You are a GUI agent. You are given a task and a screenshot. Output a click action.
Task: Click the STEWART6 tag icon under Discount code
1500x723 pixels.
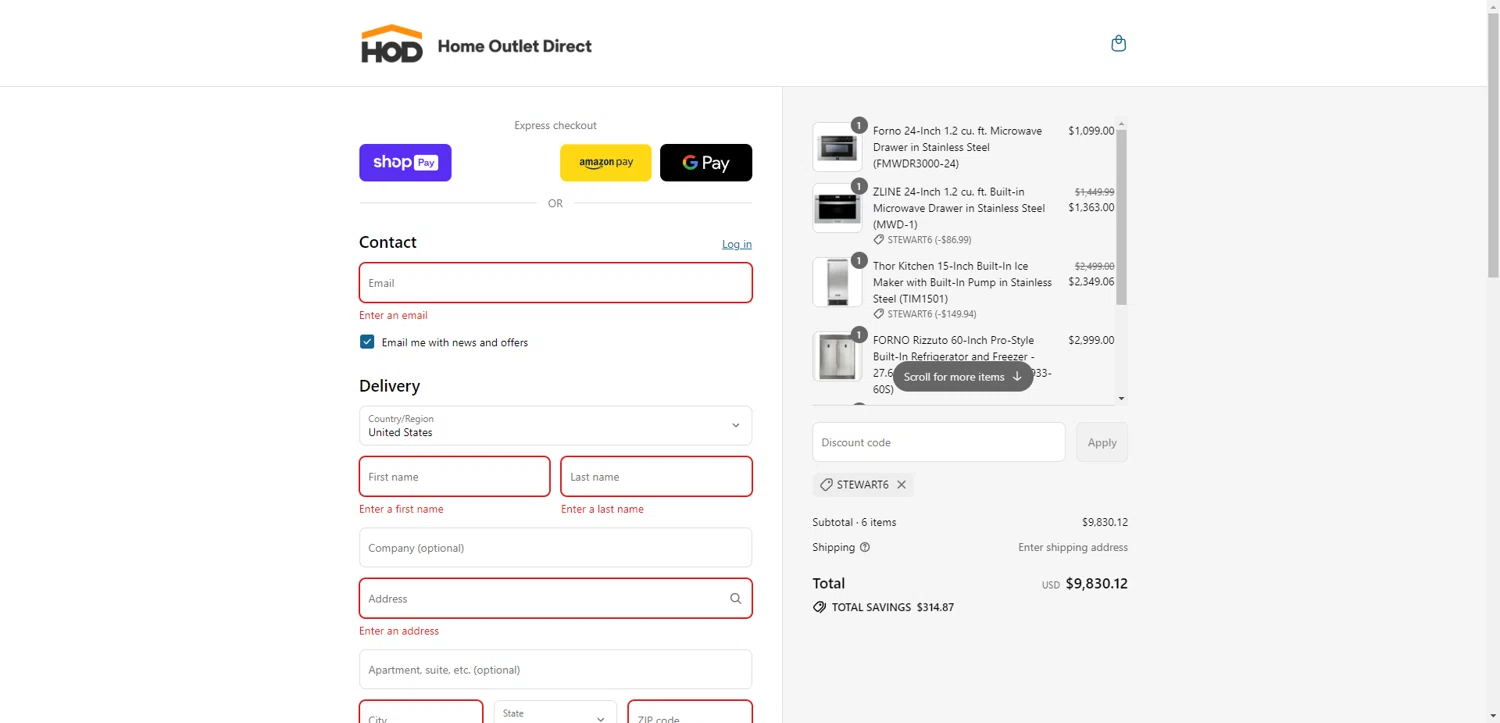pos(826,485)
